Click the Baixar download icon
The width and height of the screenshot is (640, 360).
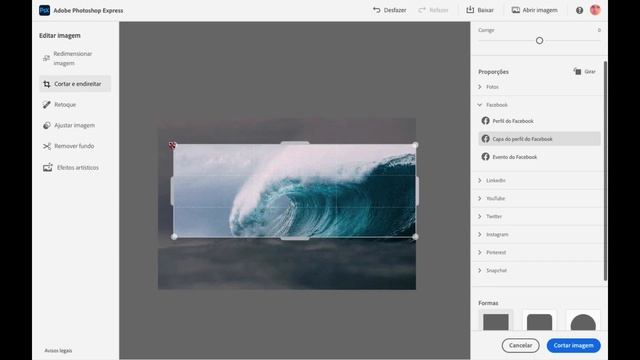coord(470,10)
